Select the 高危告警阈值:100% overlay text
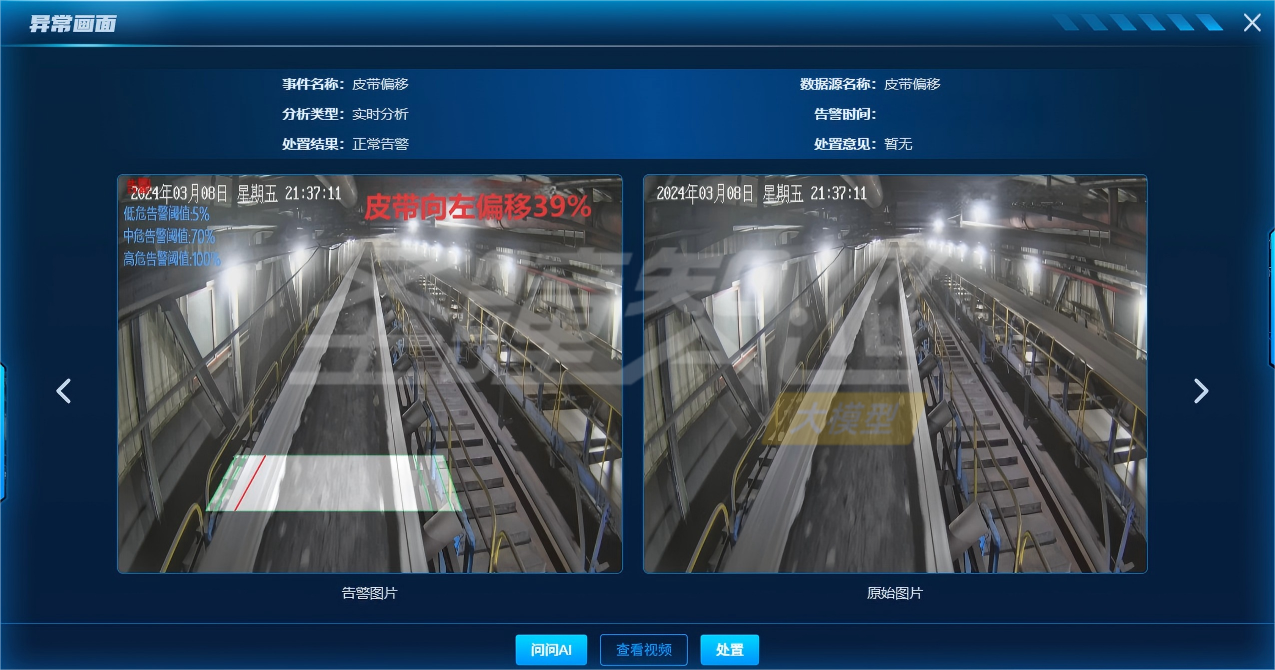 point(172,259)
